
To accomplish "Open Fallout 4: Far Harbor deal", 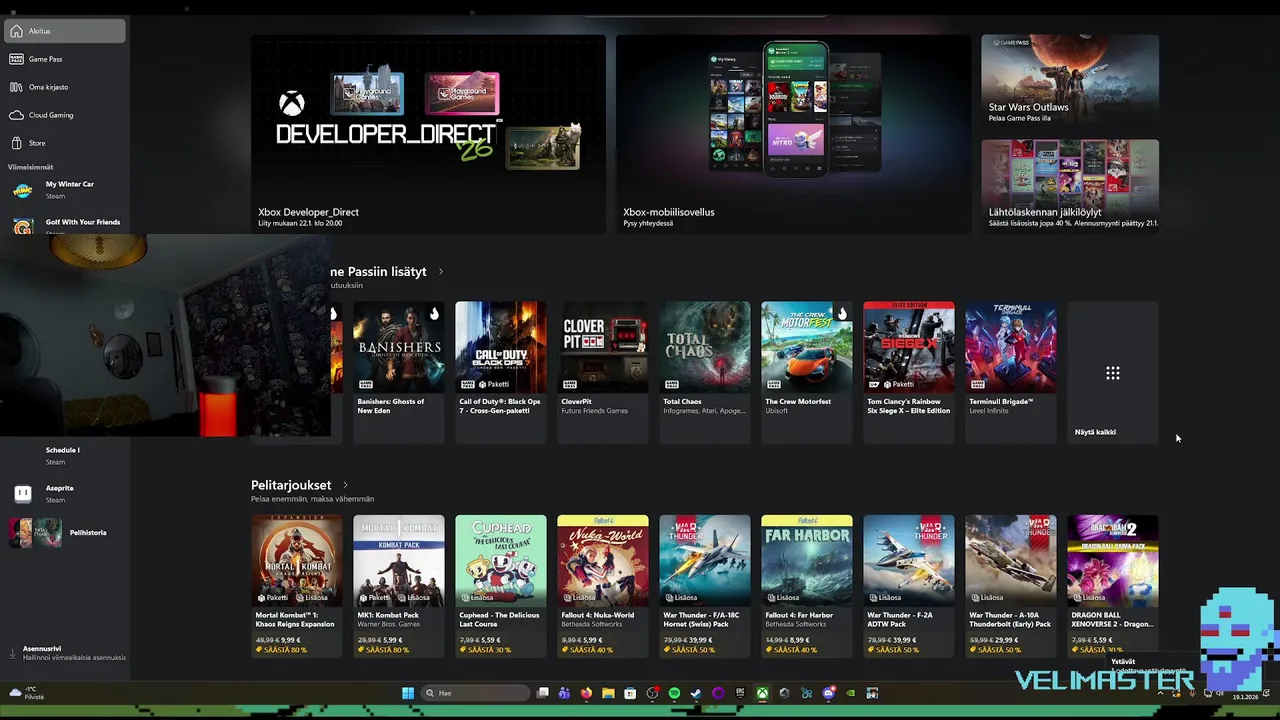I will click(806, 586).
